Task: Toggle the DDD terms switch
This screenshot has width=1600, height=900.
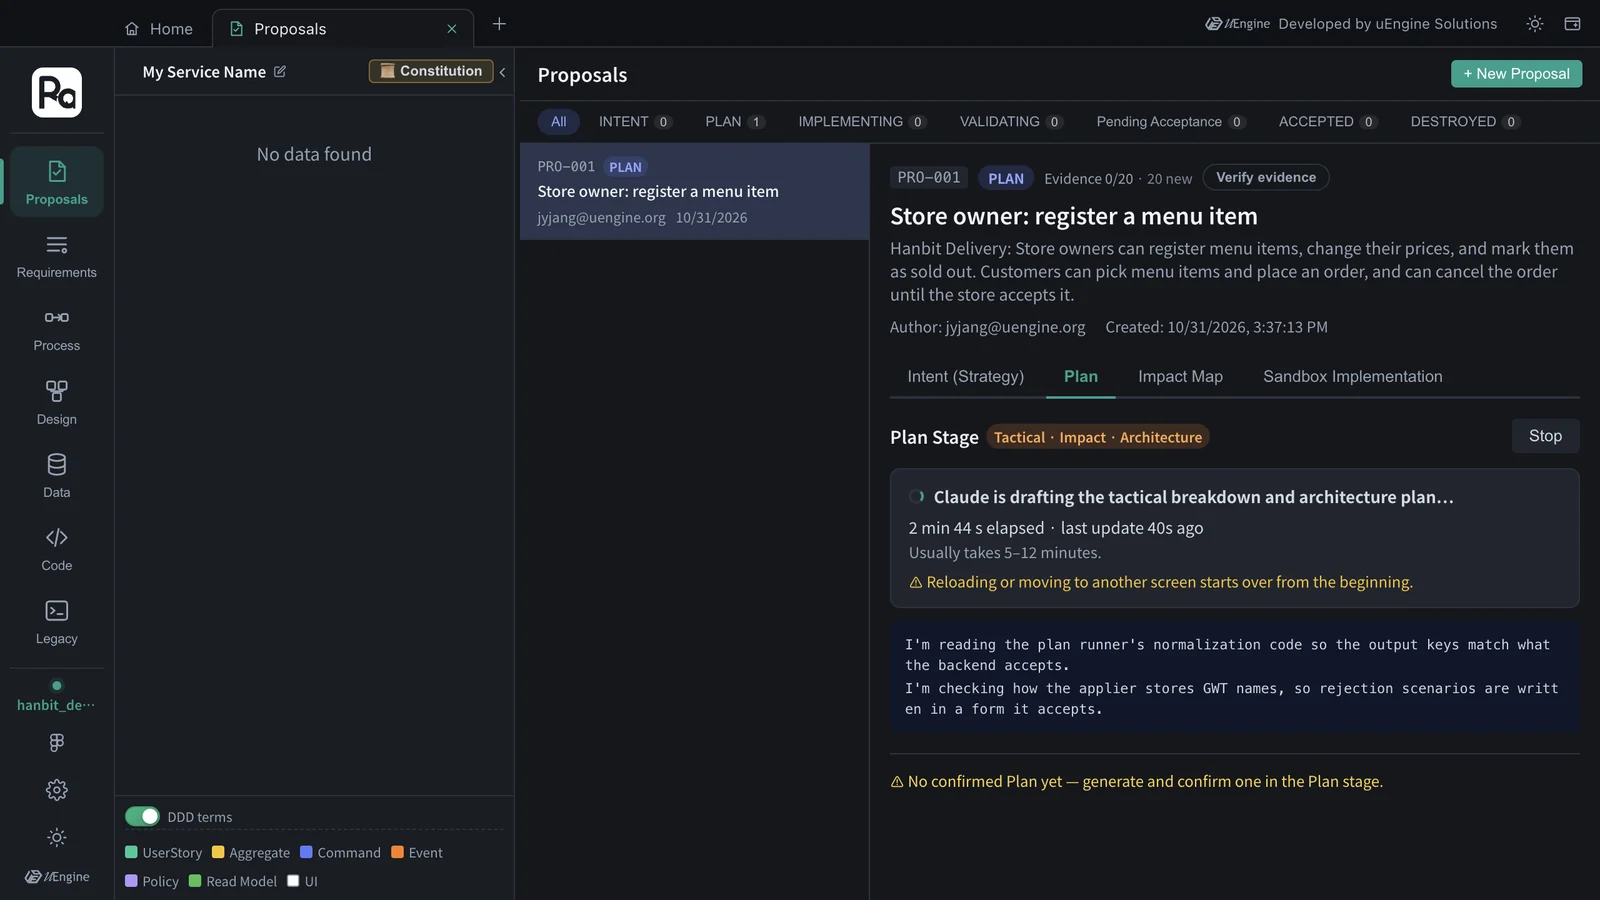Action: tap(142, 816)
